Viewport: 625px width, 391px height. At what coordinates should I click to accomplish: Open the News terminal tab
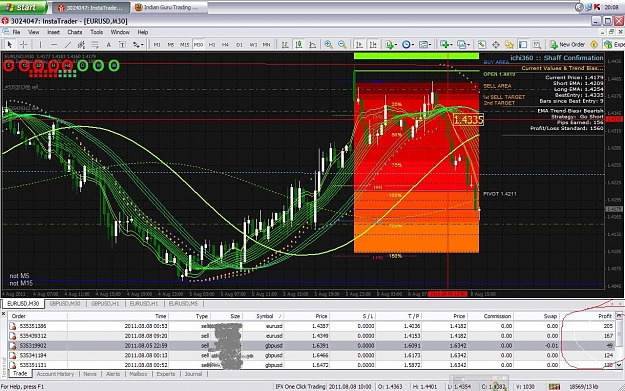[x=90, y=374]
